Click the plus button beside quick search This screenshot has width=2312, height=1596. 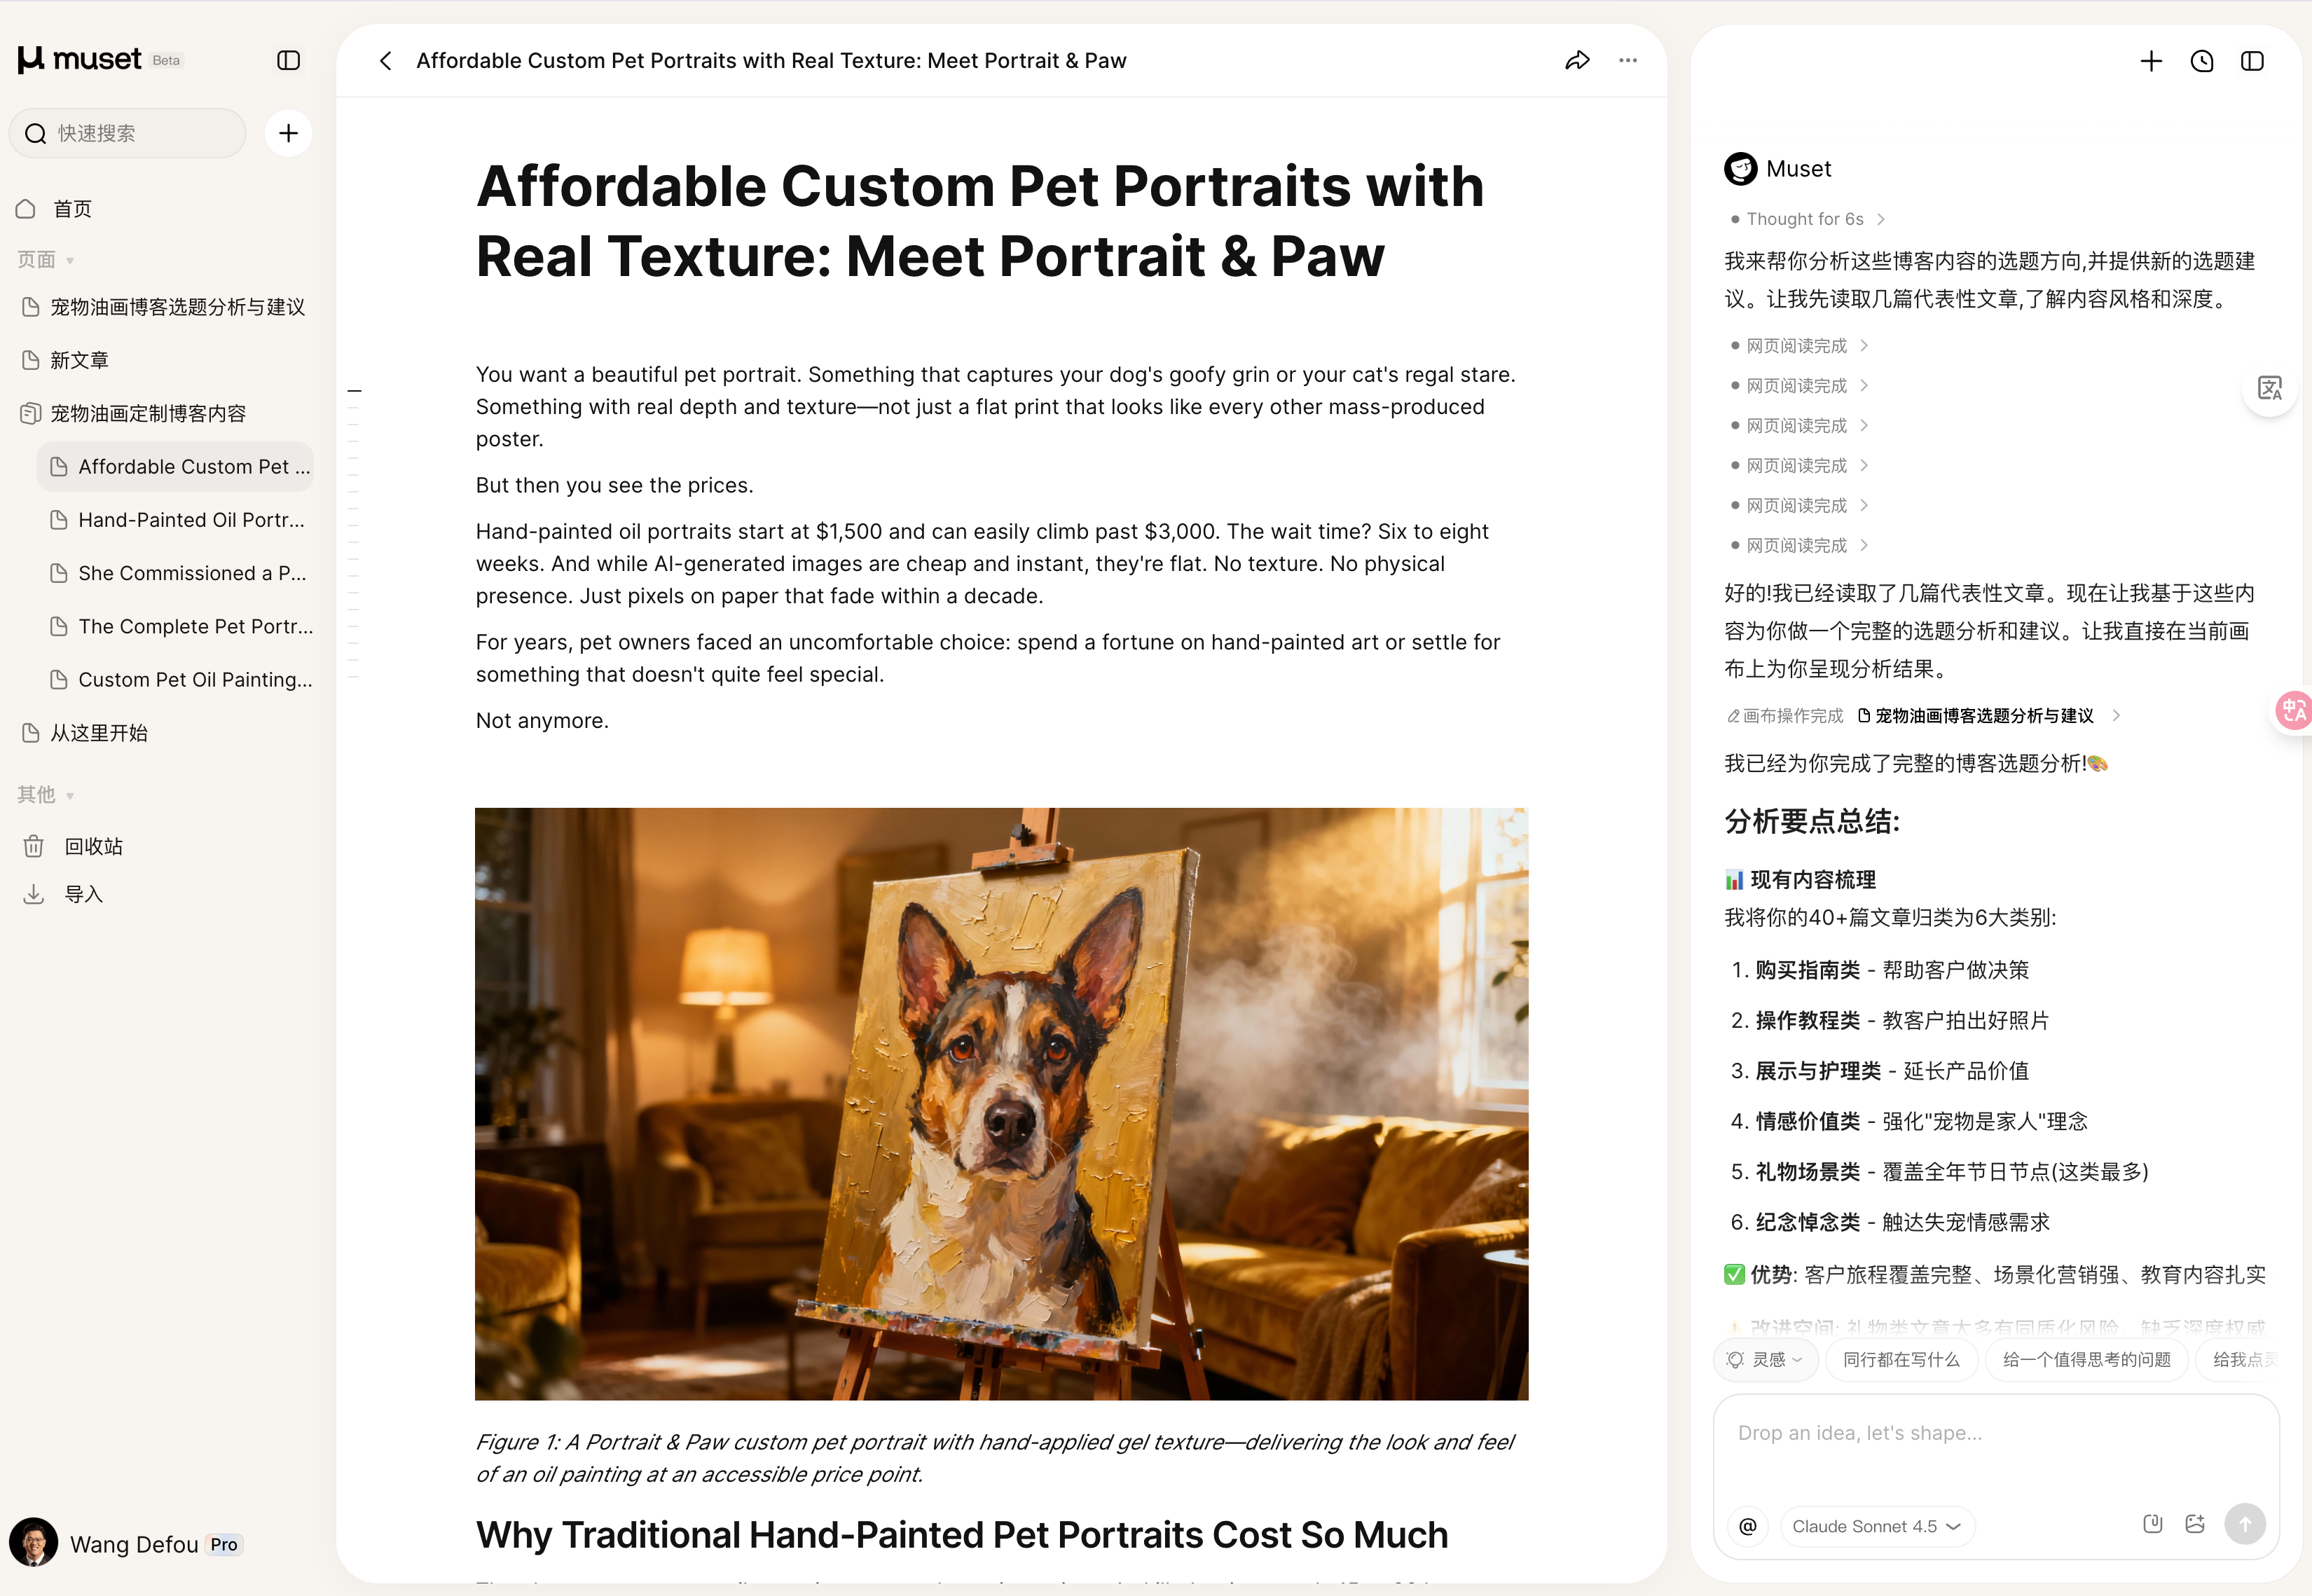coord(288,133)
